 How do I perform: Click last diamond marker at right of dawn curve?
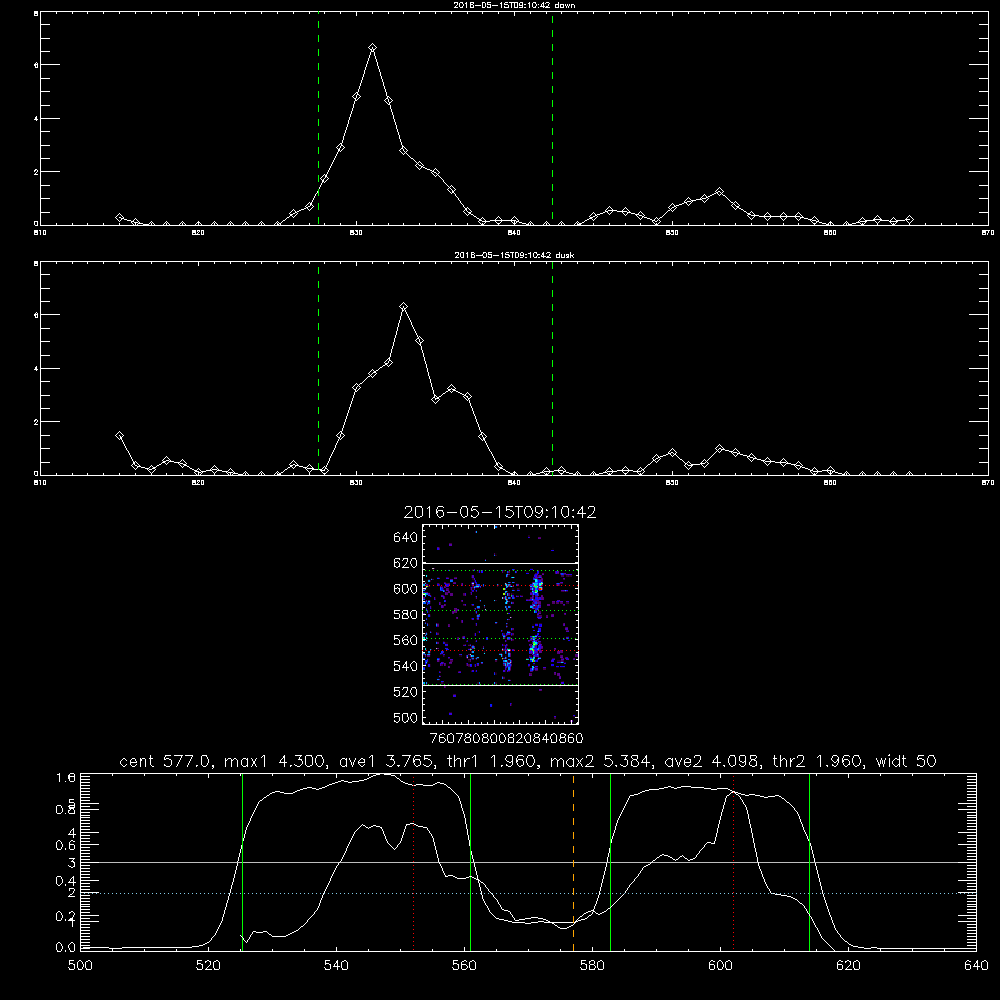pyautogui.click(x=909, y=219)
